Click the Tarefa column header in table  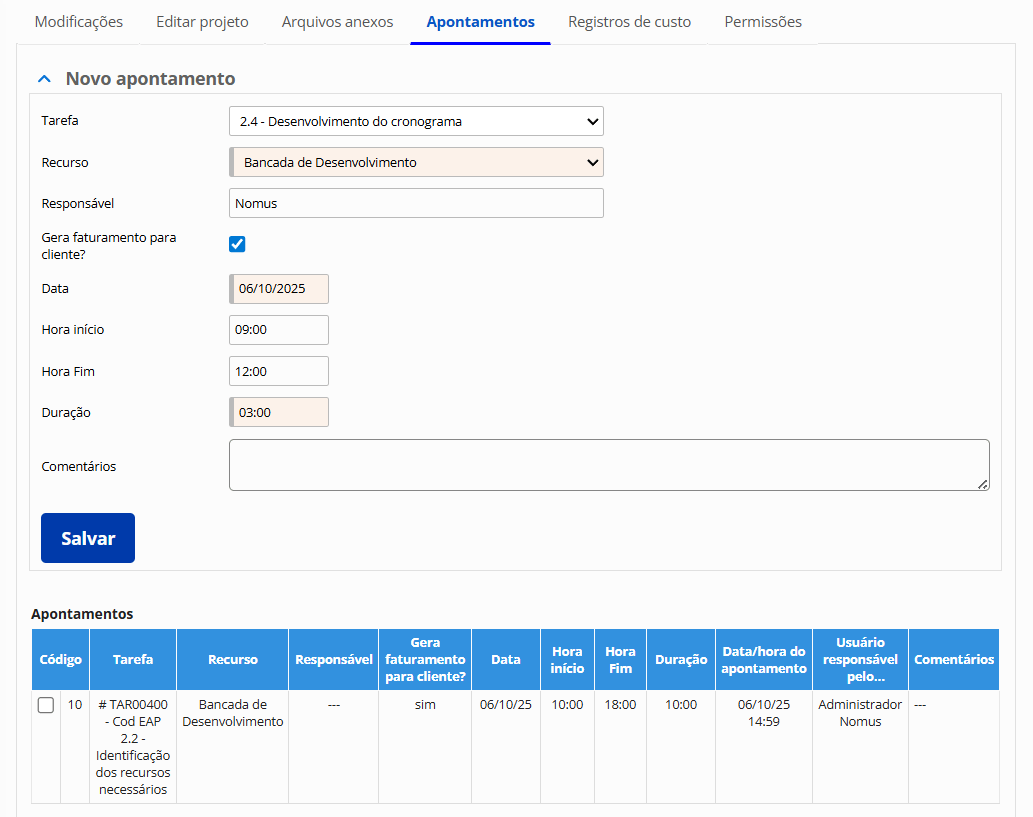point(133,659)
